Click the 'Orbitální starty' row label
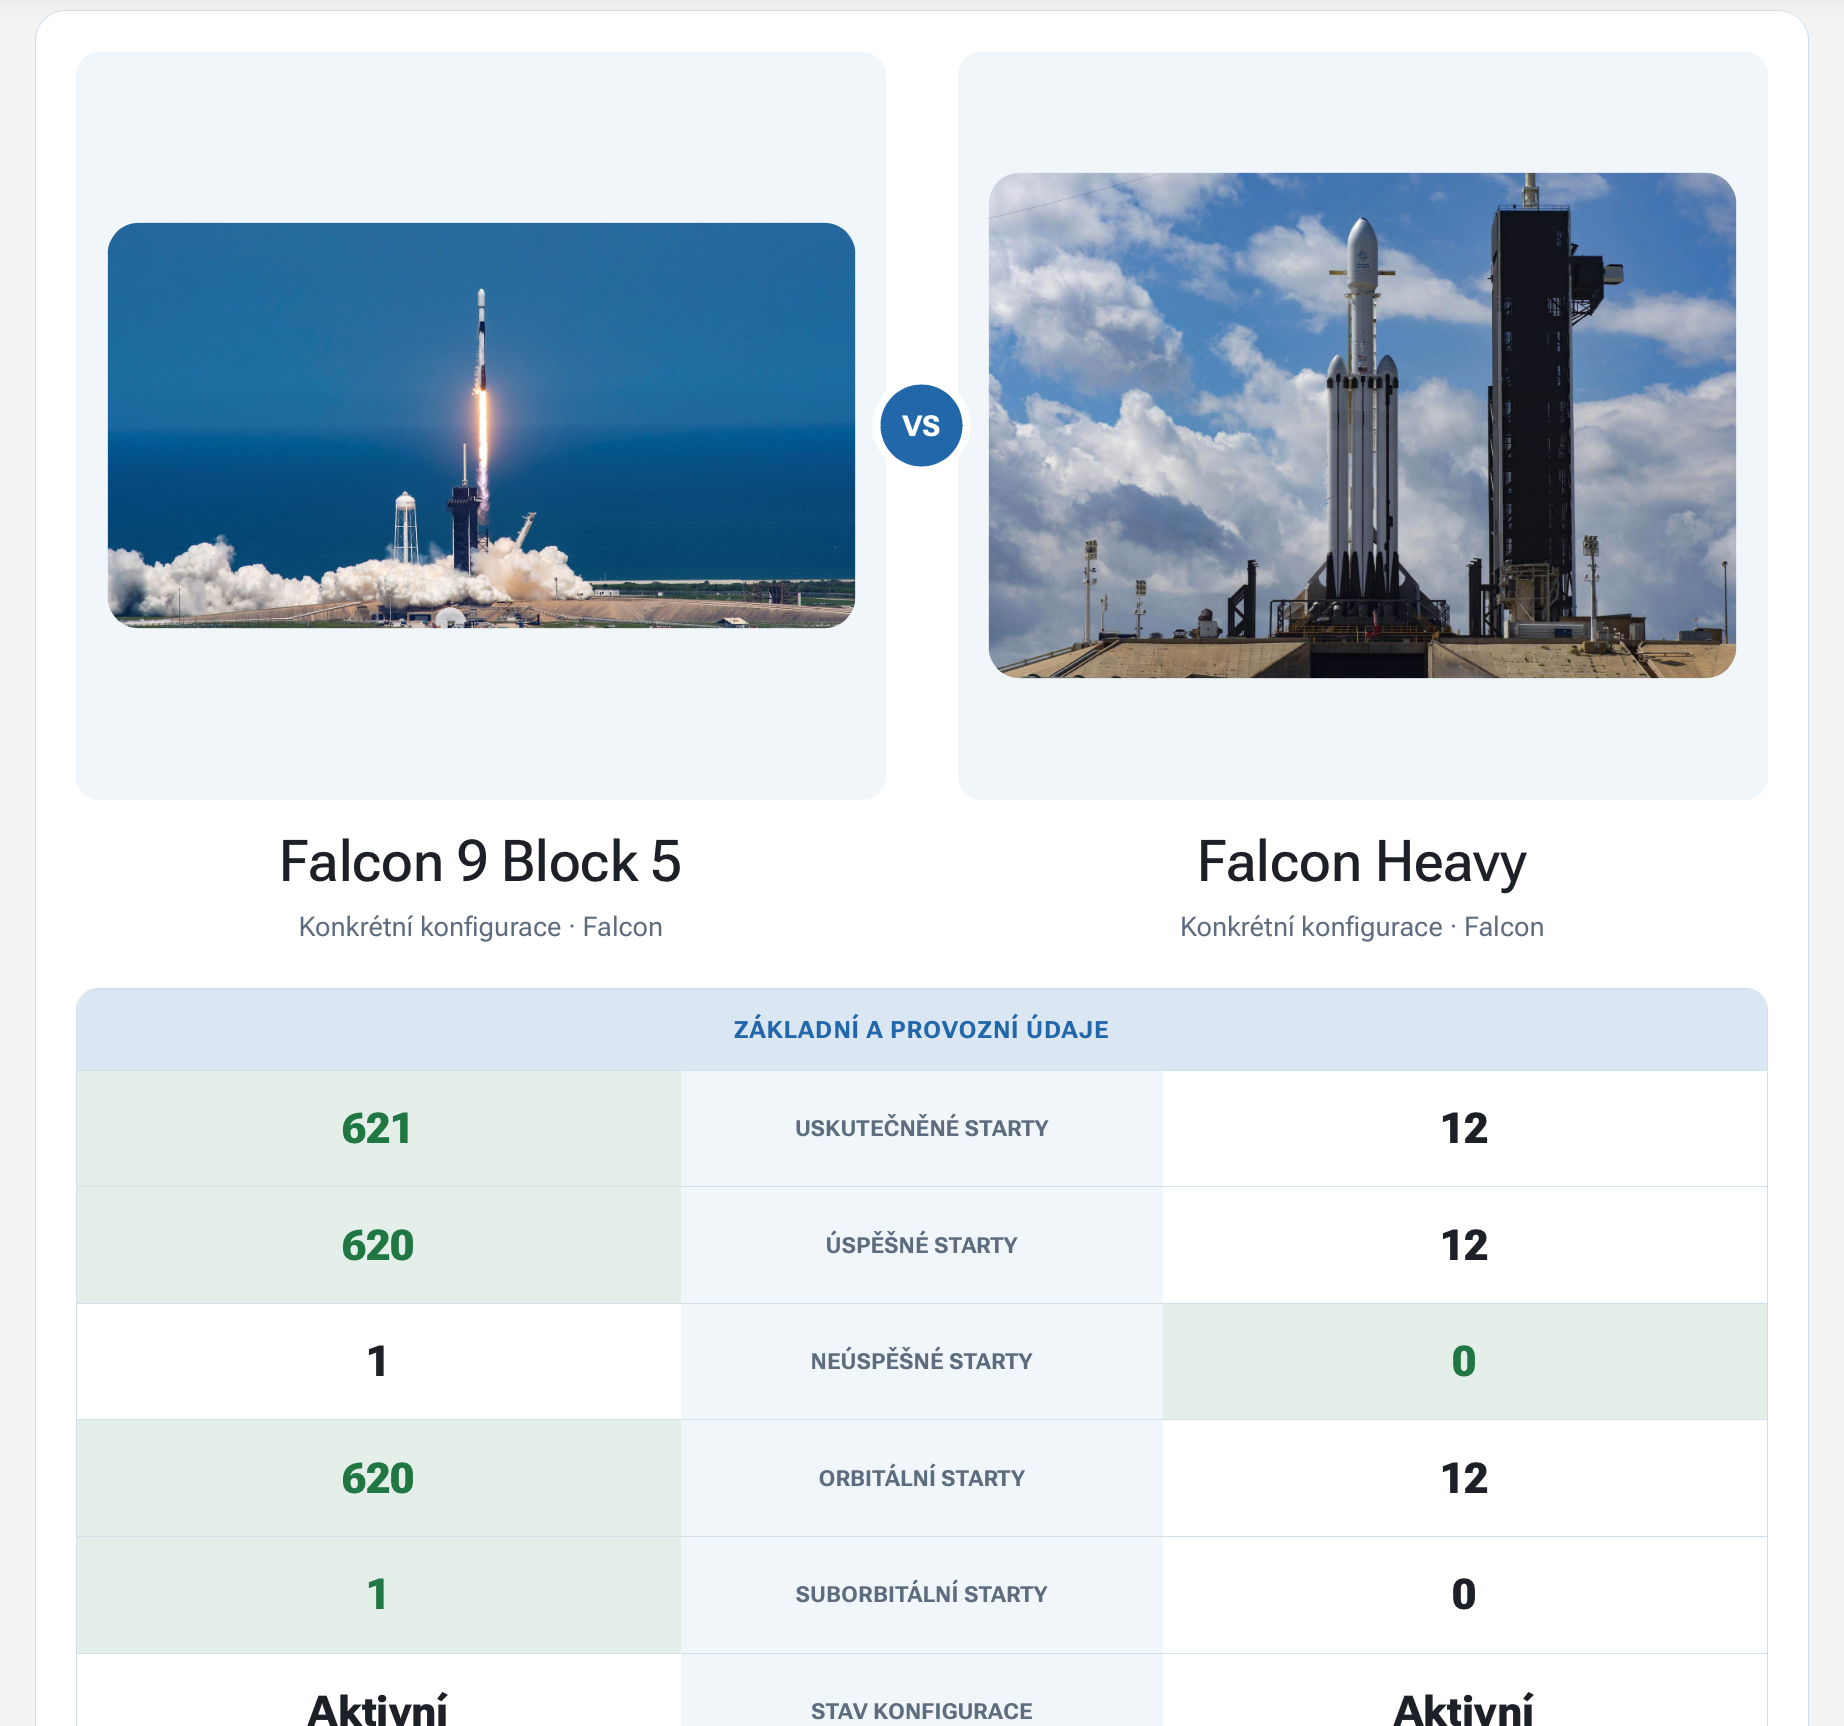Screen dimensions: 1844x1726 click(x=921, y=1478)
